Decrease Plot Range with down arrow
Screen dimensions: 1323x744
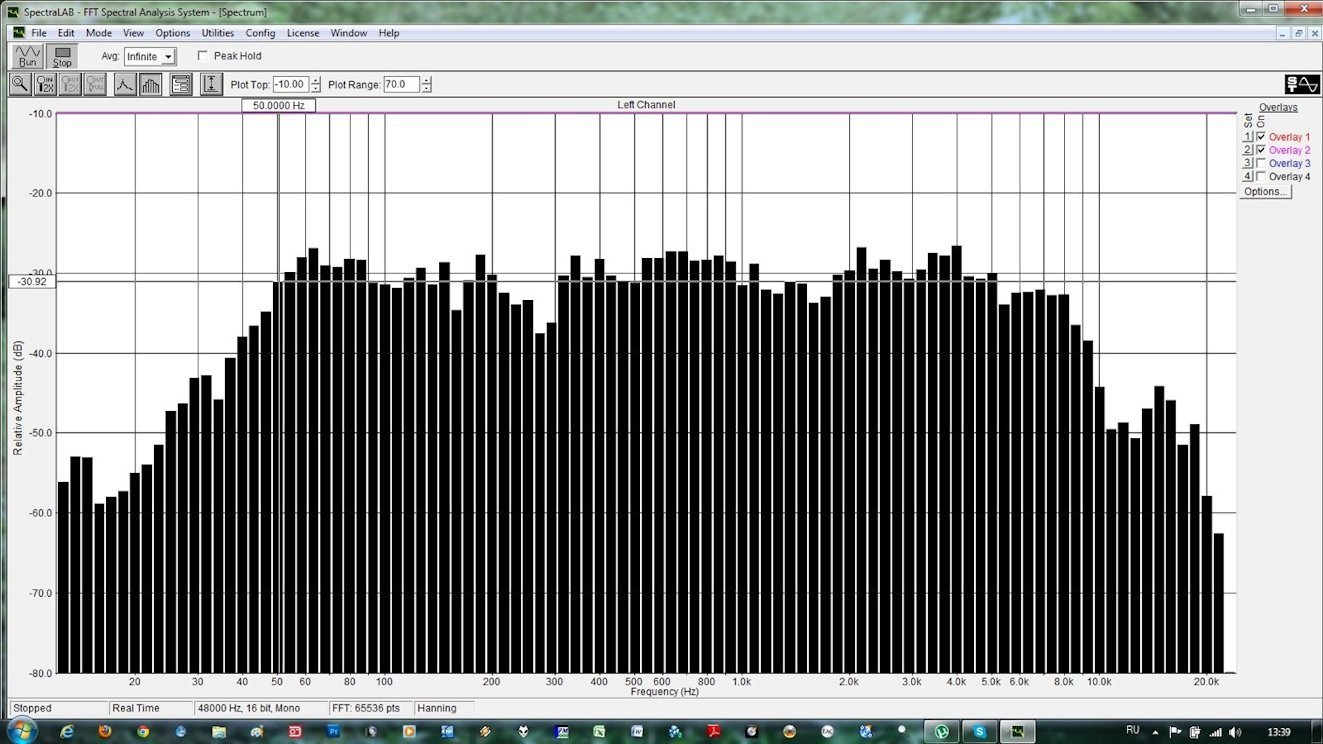426,89
